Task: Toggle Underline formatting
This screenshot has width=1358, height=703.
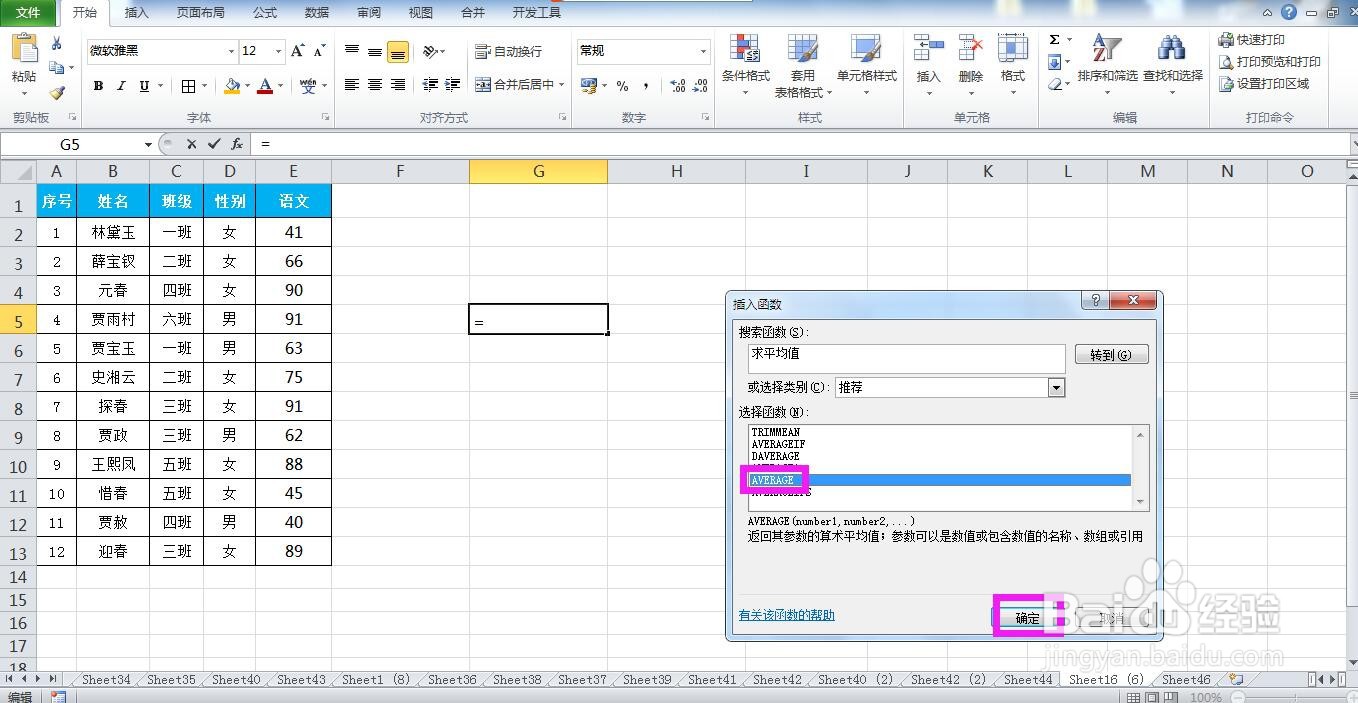Action: [x=144, y=86]
